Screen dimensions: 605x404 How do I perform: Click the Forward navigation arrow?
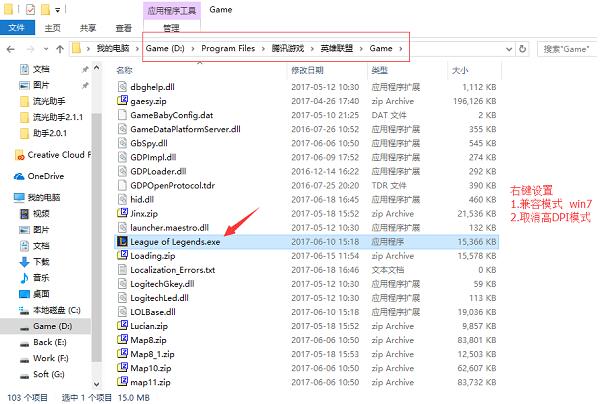click(30, 49)
